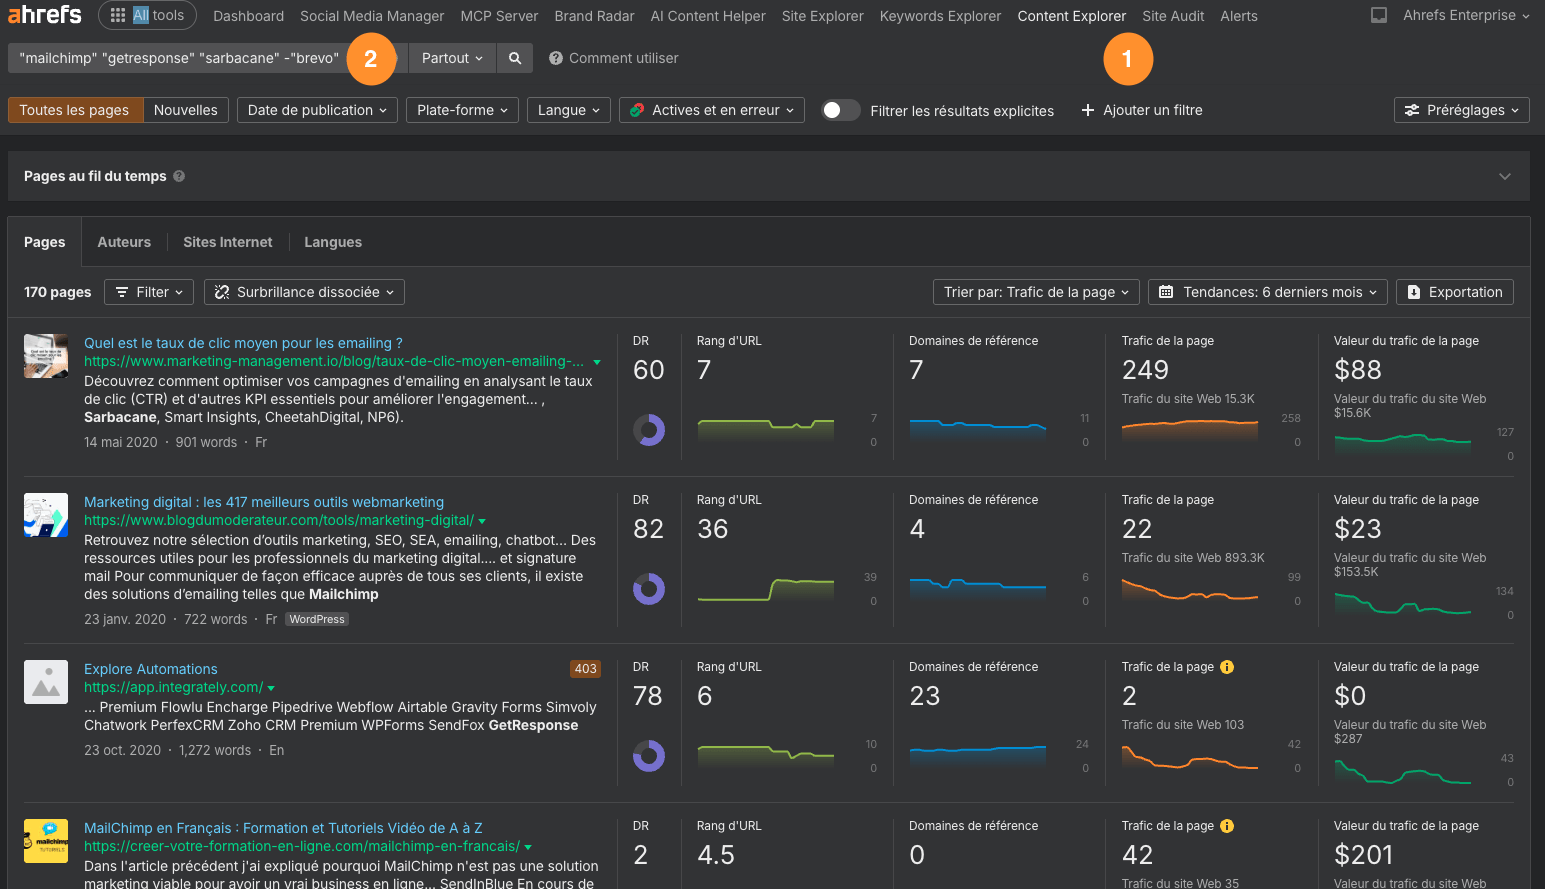1545x889 pixels.
Task: Click the DR 60 donut chart
Action: [x=649, y=430]
